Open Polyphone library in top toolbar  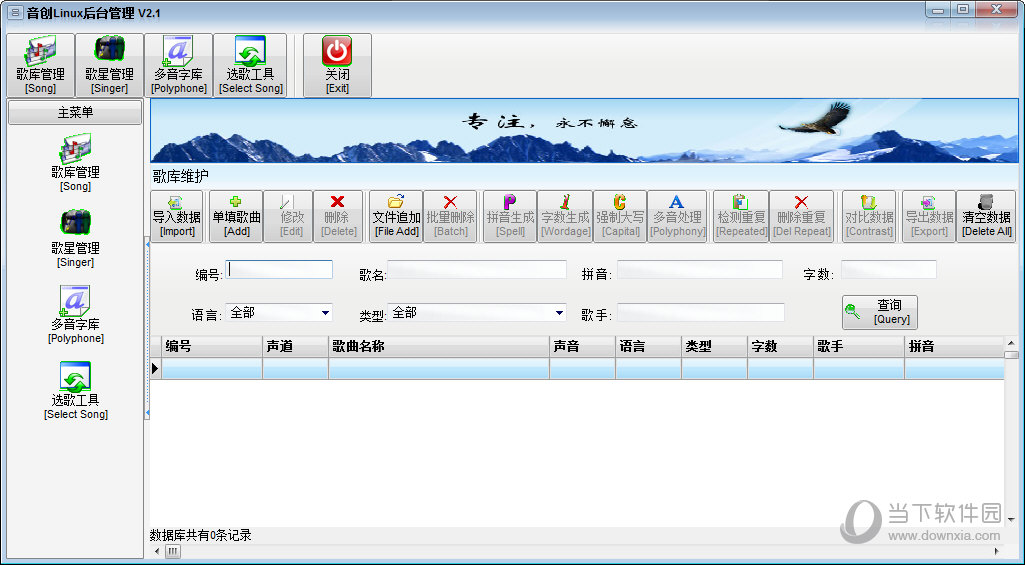pos(178,65)
